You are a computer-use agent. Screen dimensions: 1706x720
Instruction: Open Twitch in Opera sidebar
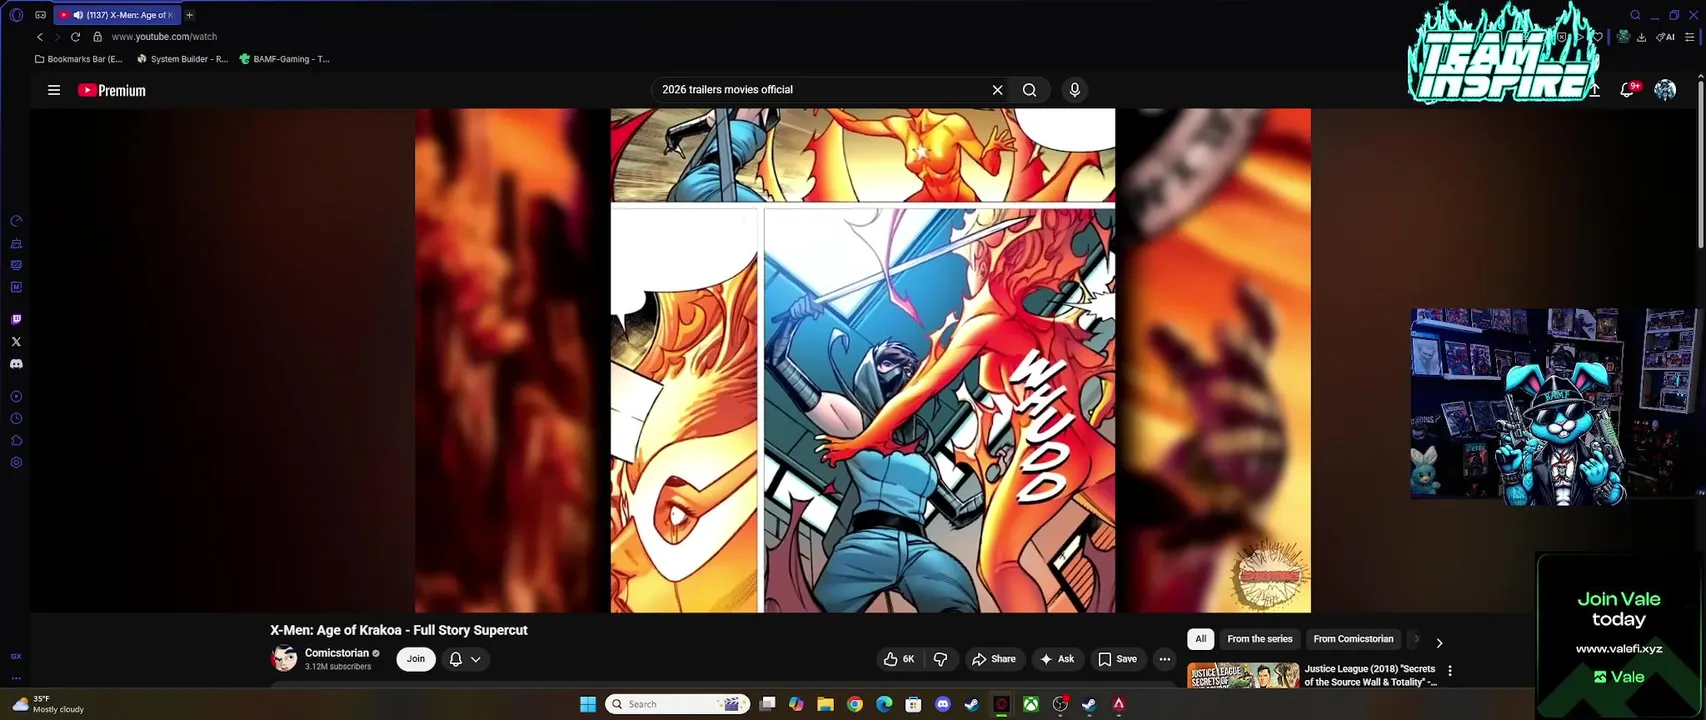[x=16, y=320]
